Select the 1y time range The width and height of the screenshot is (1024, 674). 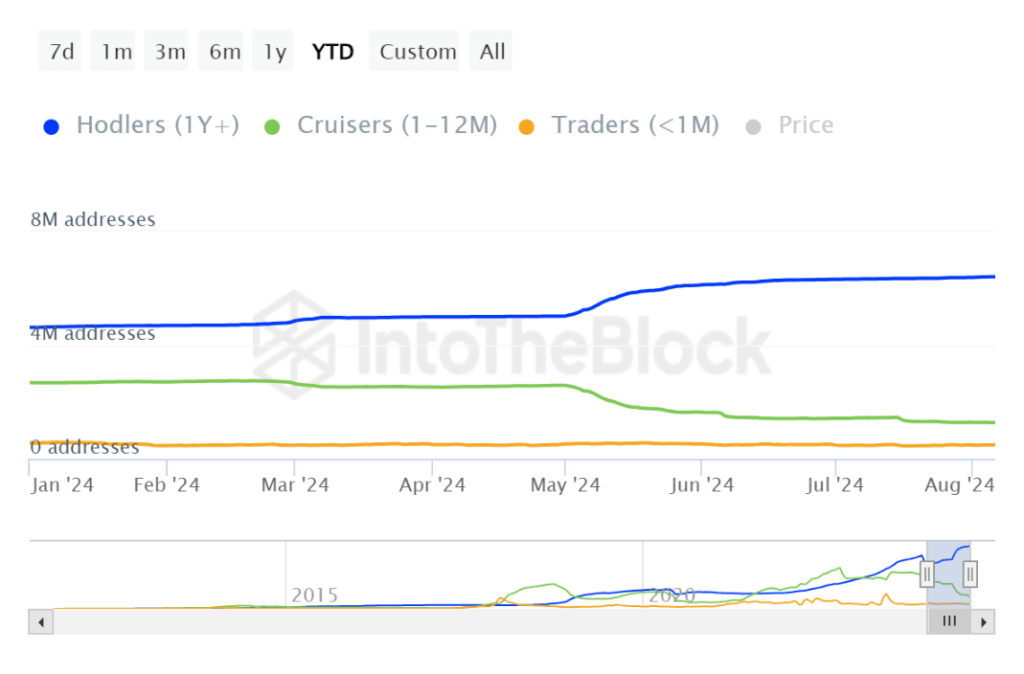point(275,52)
